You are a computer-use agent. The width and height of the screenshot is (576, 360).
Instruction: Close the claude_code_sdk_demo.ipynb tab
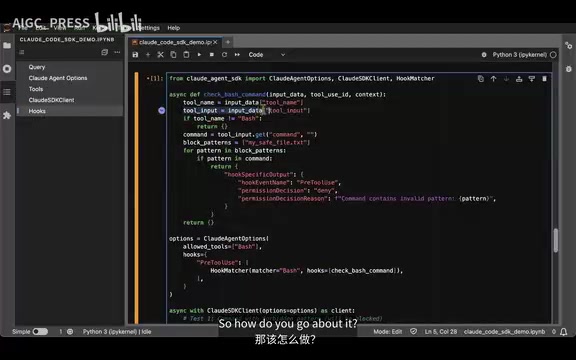pos(215,42)
